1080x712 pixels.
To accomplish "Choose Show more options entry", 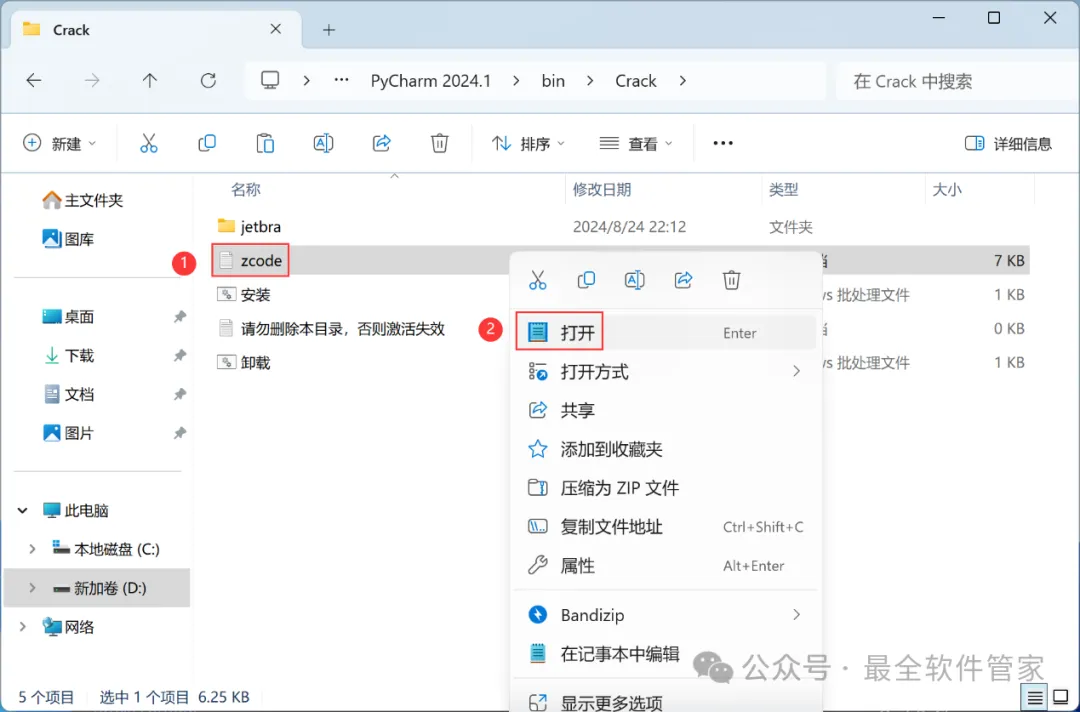I will (x=665, y=702).
